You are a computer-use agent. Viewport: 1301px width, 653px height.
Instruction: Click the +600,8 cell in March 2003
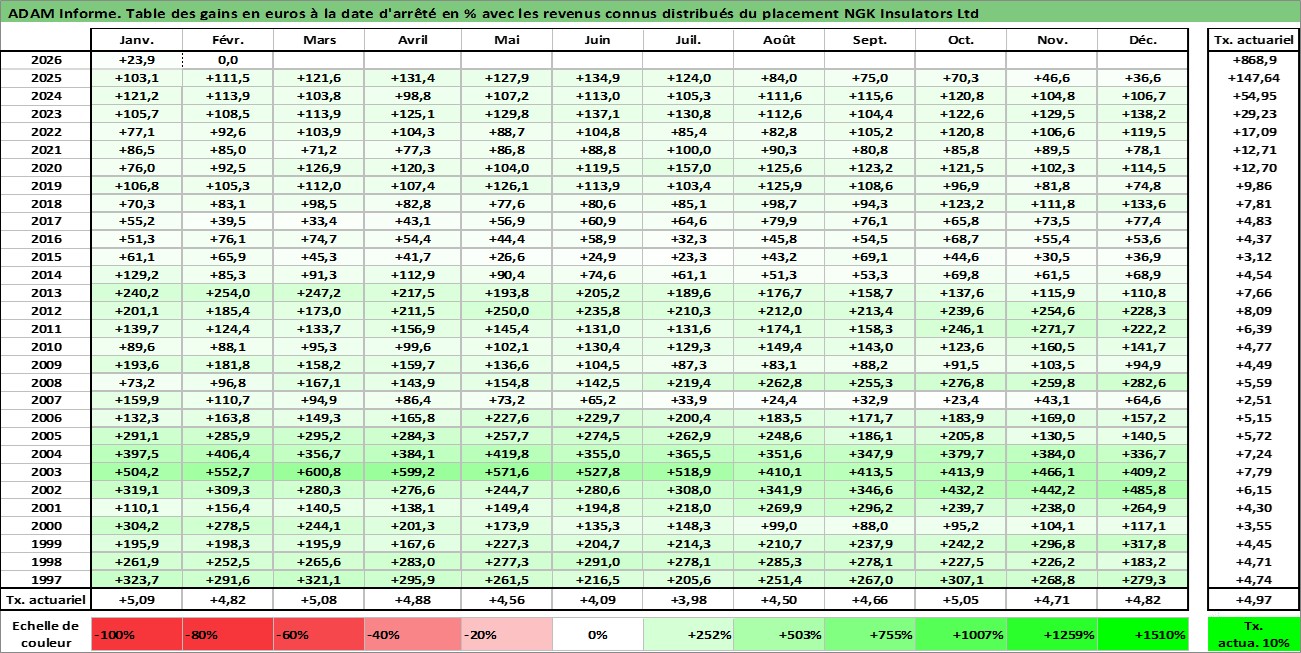pyautogui.click(x=318, y=472)
